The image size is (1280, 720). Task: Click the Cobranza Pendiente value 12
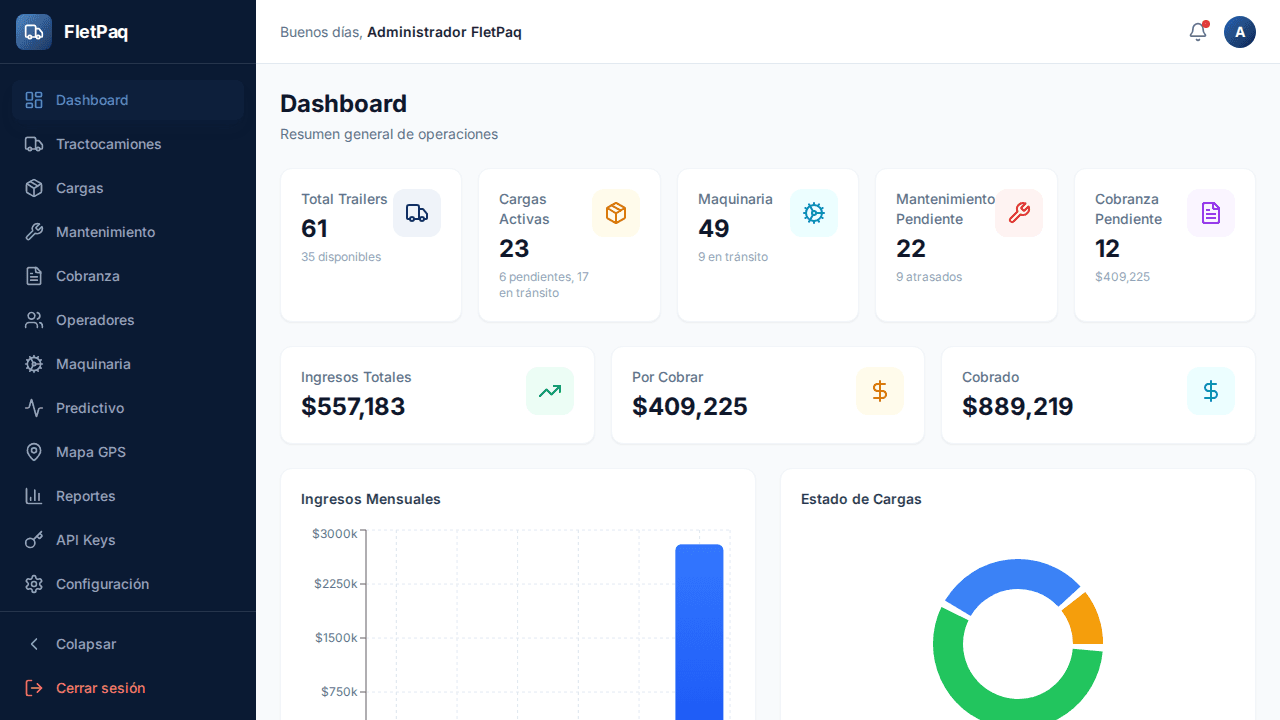(x=1107, y=248)
